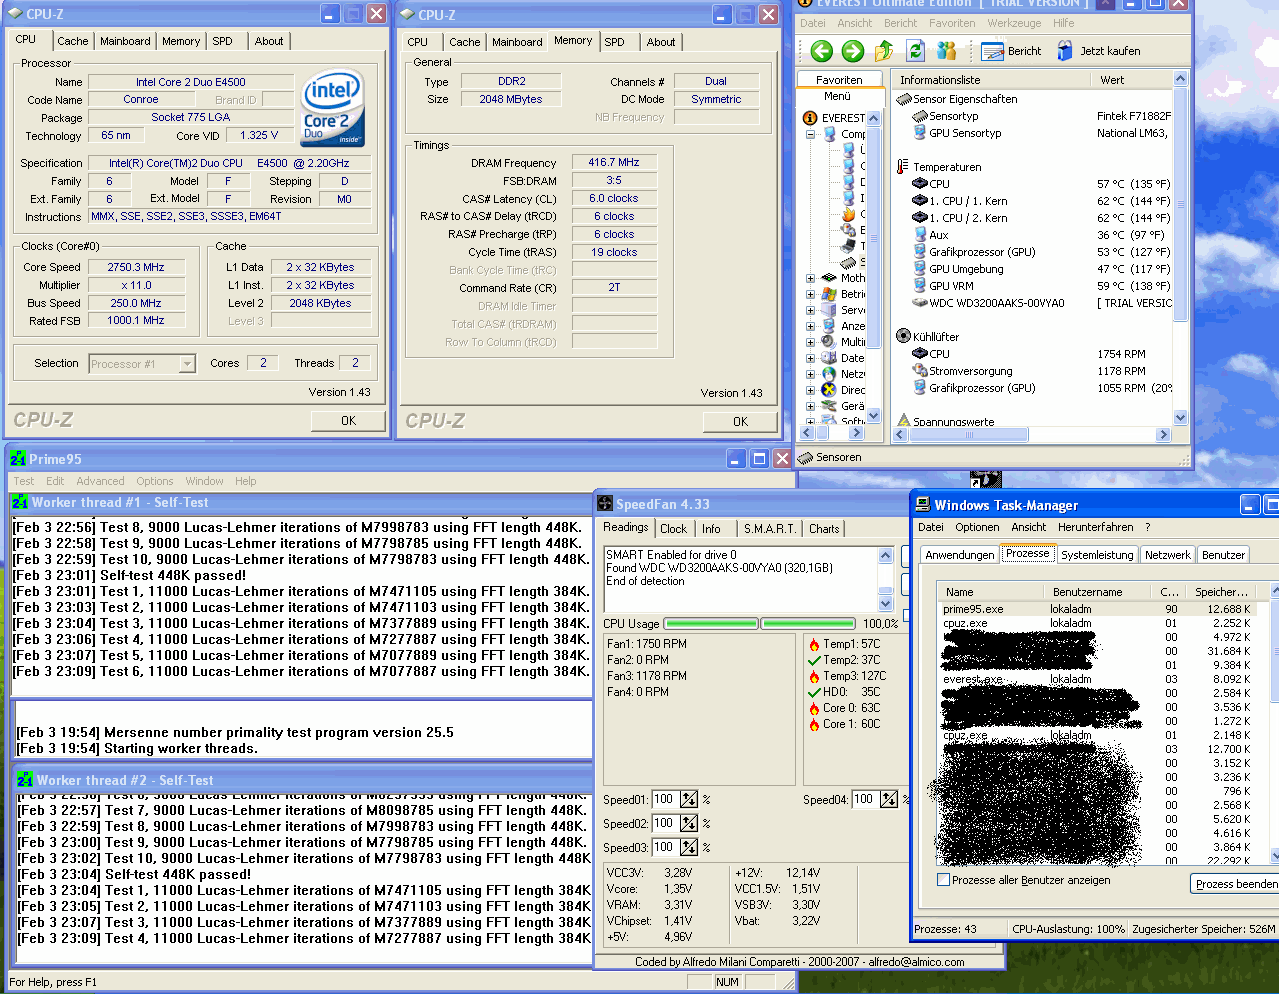This screenshot has height=994, width=1279.
Task: Click the two-people icon in EVEREST toolbar
Action: tap(946, 51)
